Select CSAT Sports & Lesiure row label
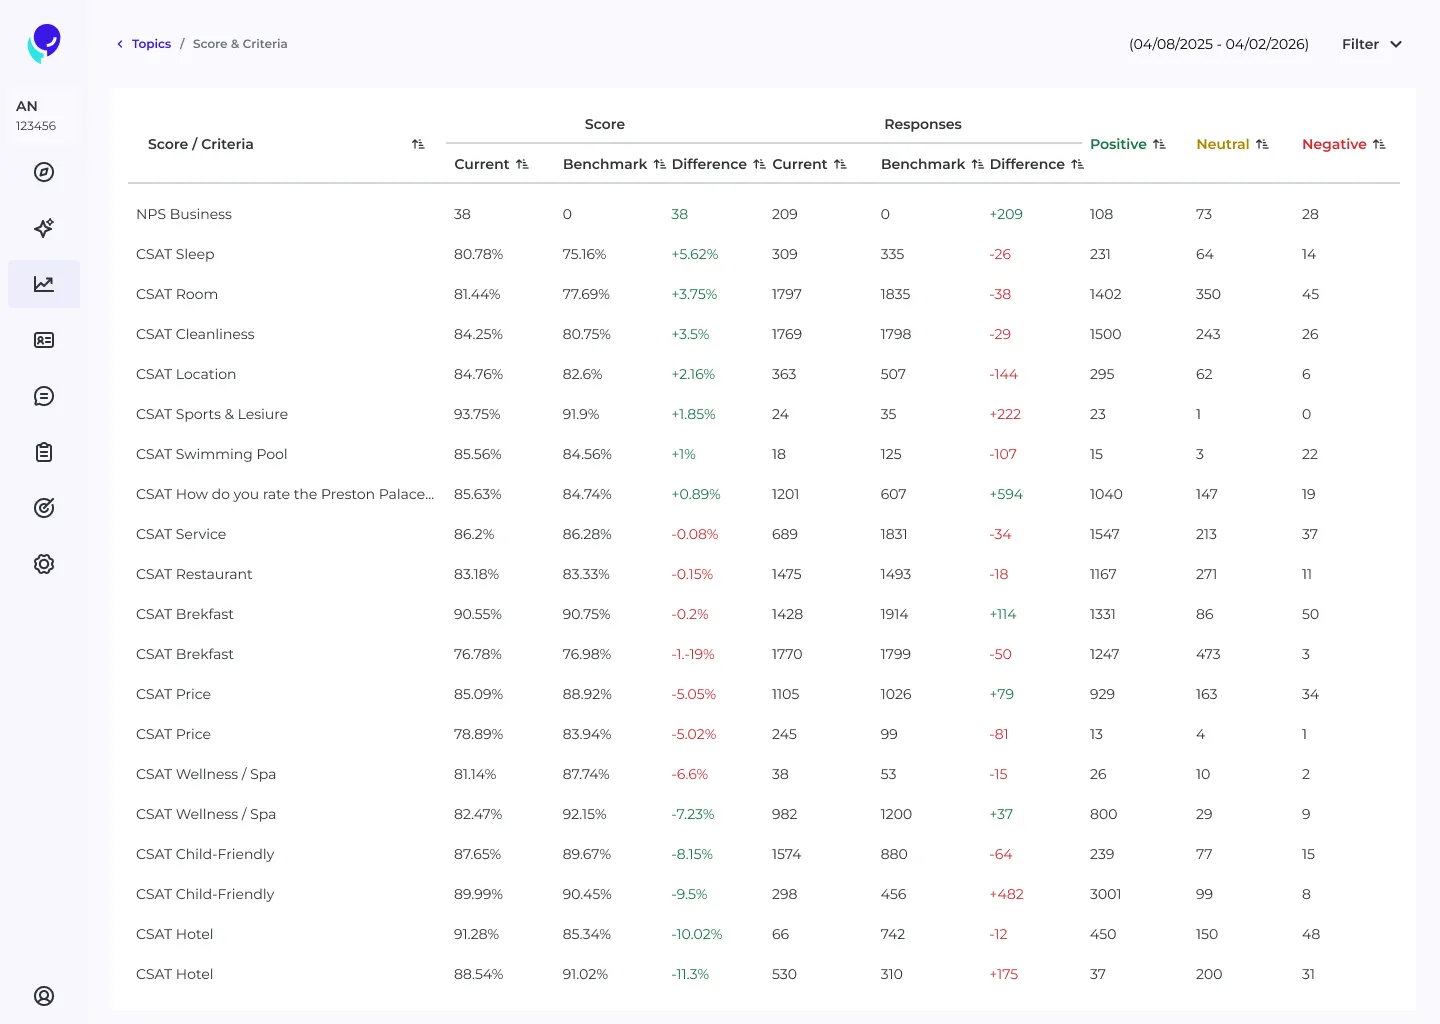 [x=212, y=414]
